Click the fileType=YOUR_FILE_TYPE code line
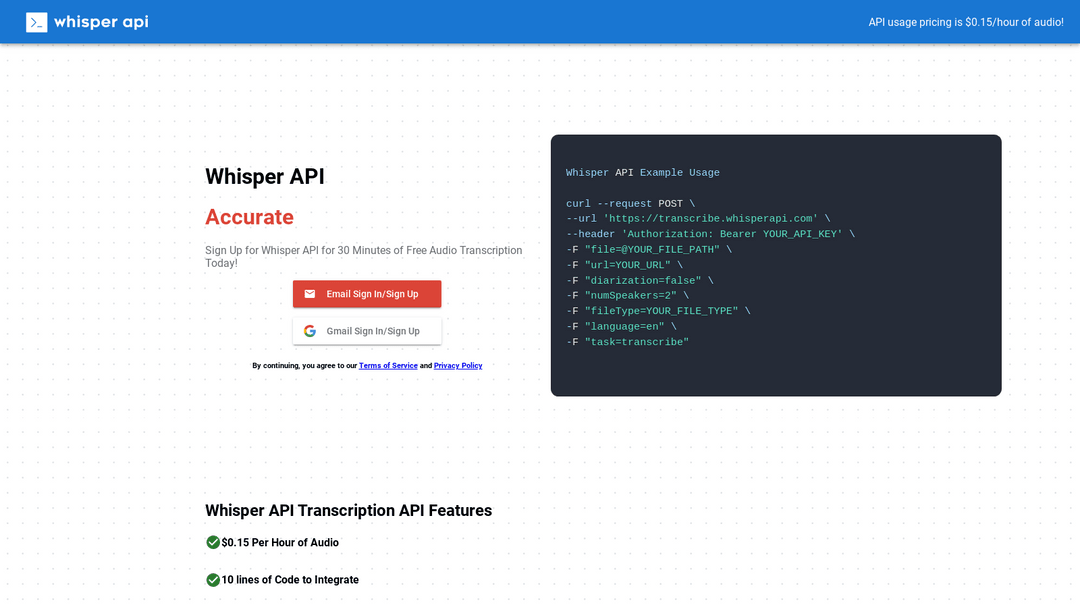 click(x=658, y=311)
